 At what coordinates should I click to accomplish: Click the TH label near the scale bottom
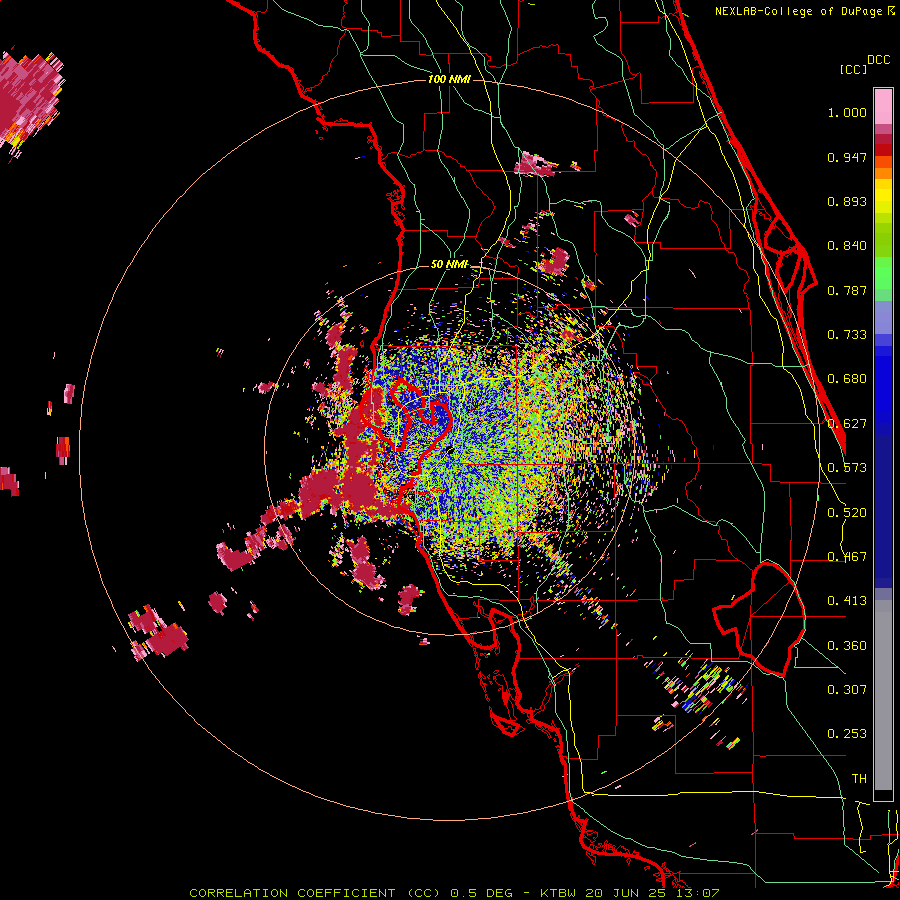(x=859, y=779)
